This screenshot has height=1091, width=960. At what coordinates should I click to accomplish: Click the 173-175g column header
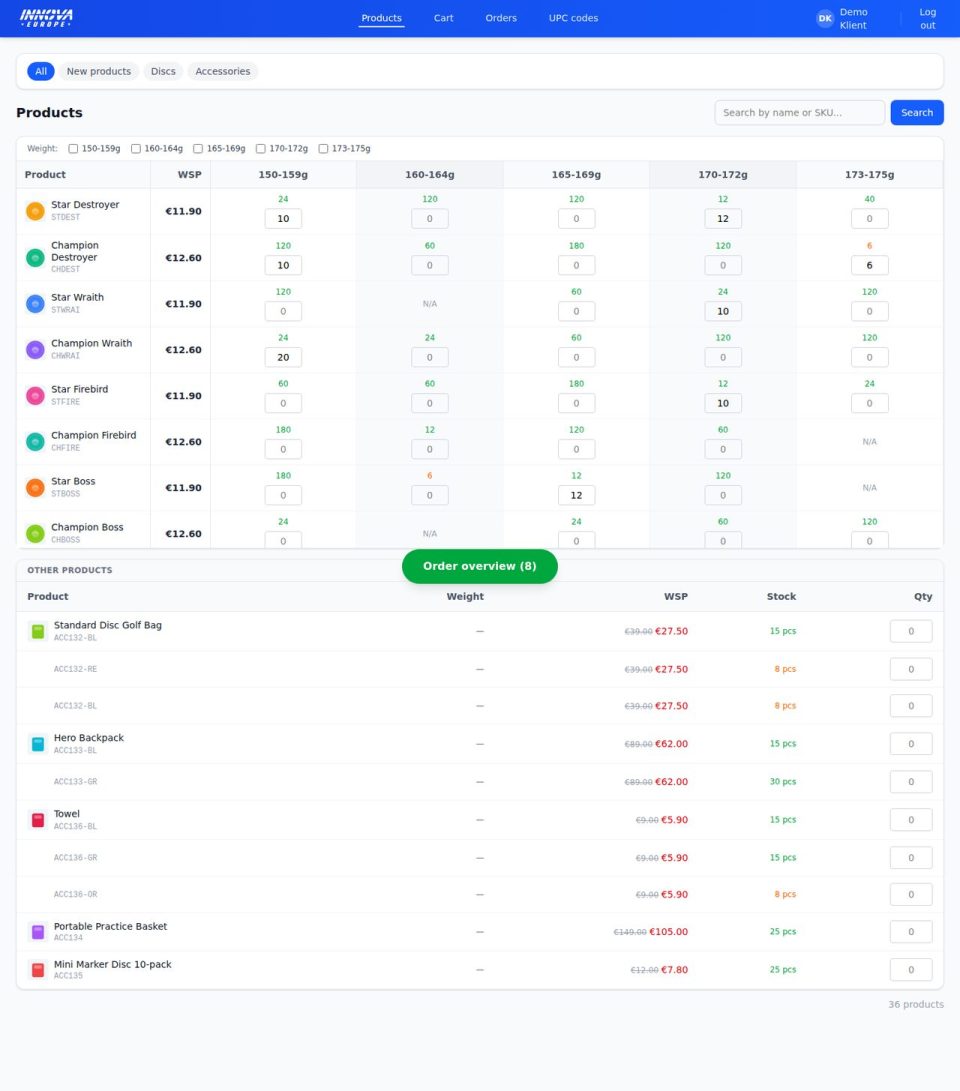coord(870,175)
